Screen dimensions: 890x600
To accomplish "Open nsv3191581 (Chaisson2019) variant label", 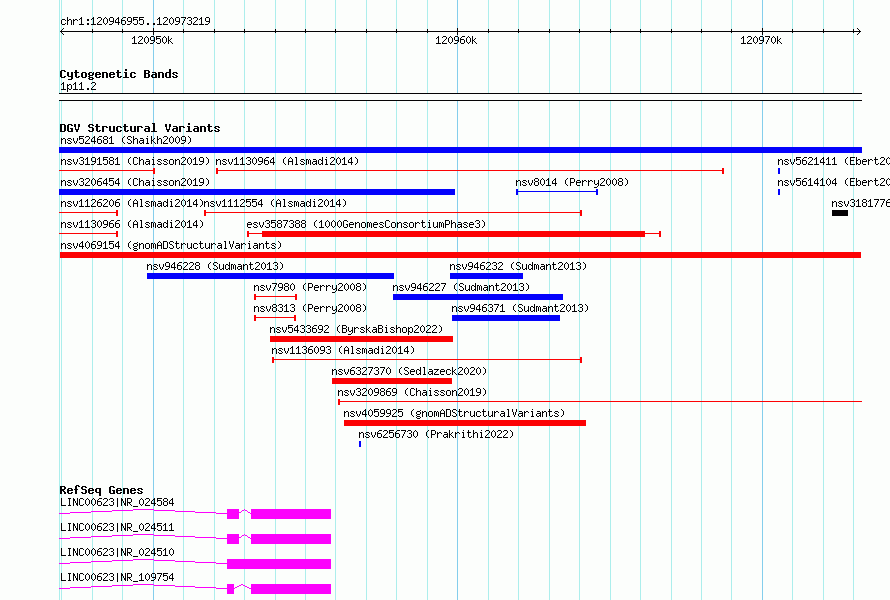I will pos(135,161).
